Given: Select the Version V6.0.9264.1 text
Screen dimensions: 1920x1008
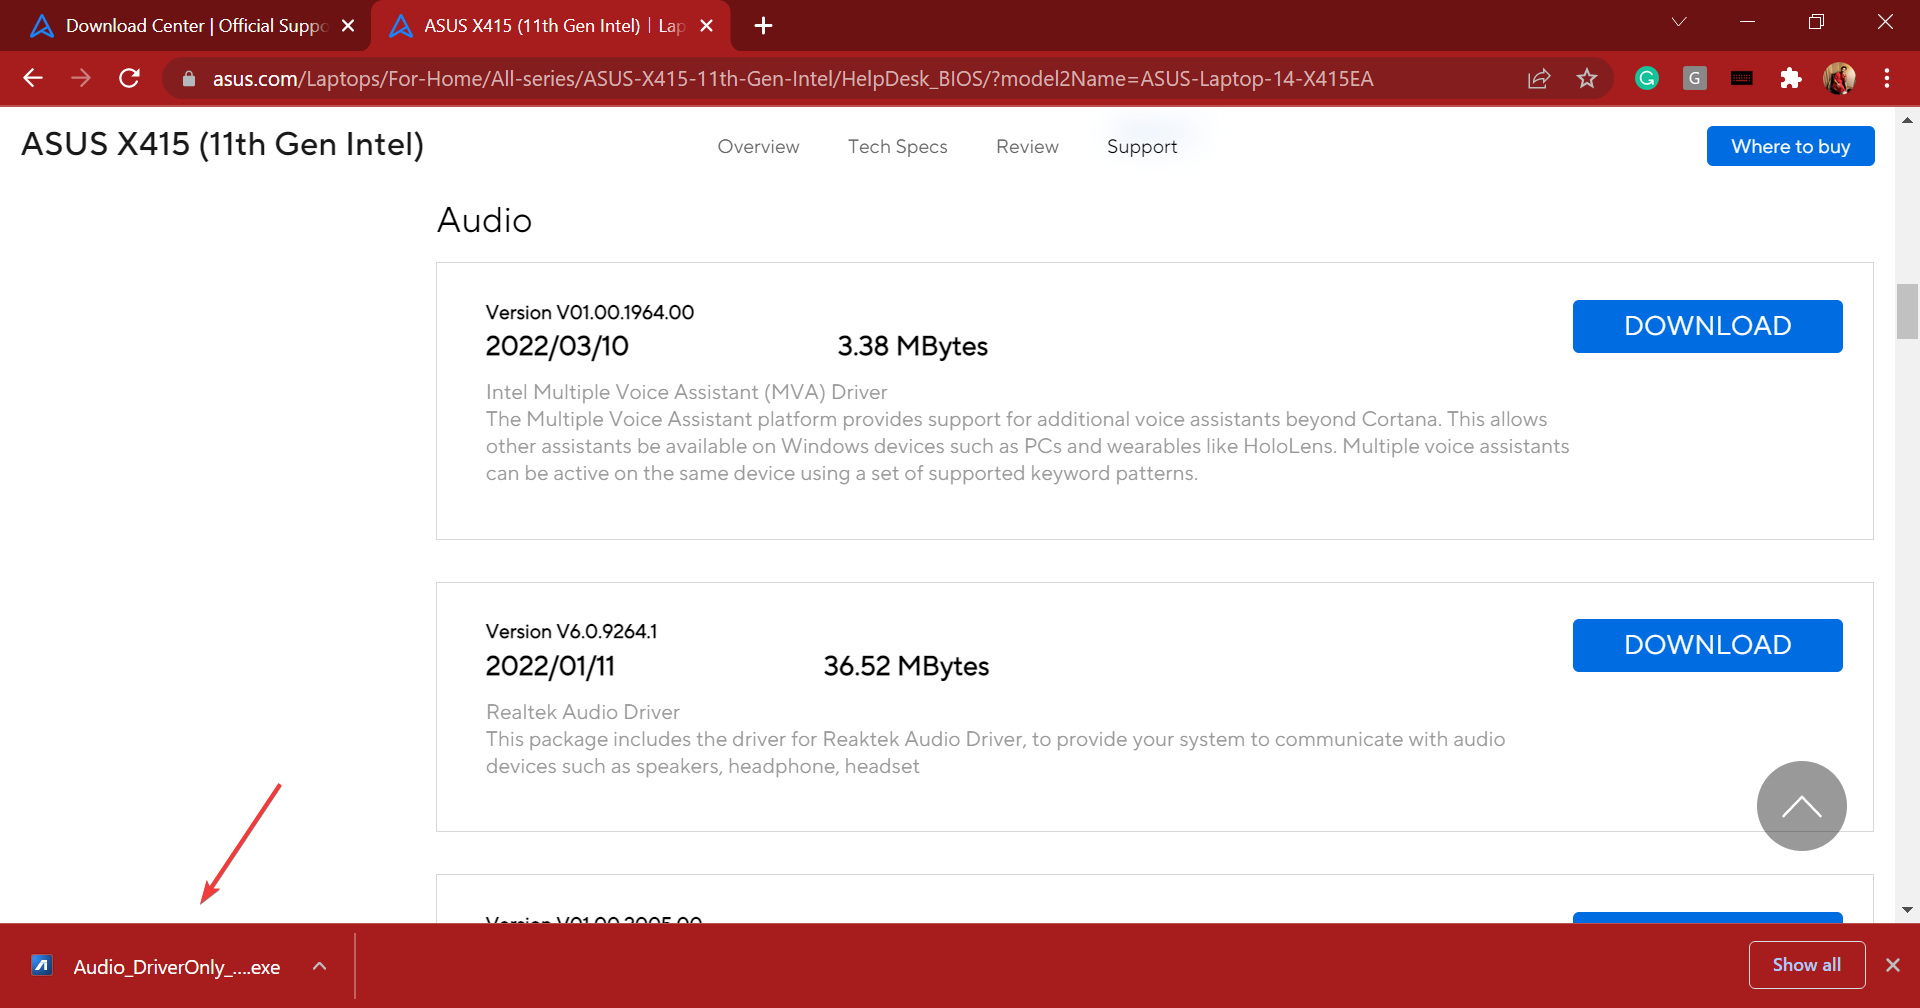Looking at the screenshot, I should [571, 632].
